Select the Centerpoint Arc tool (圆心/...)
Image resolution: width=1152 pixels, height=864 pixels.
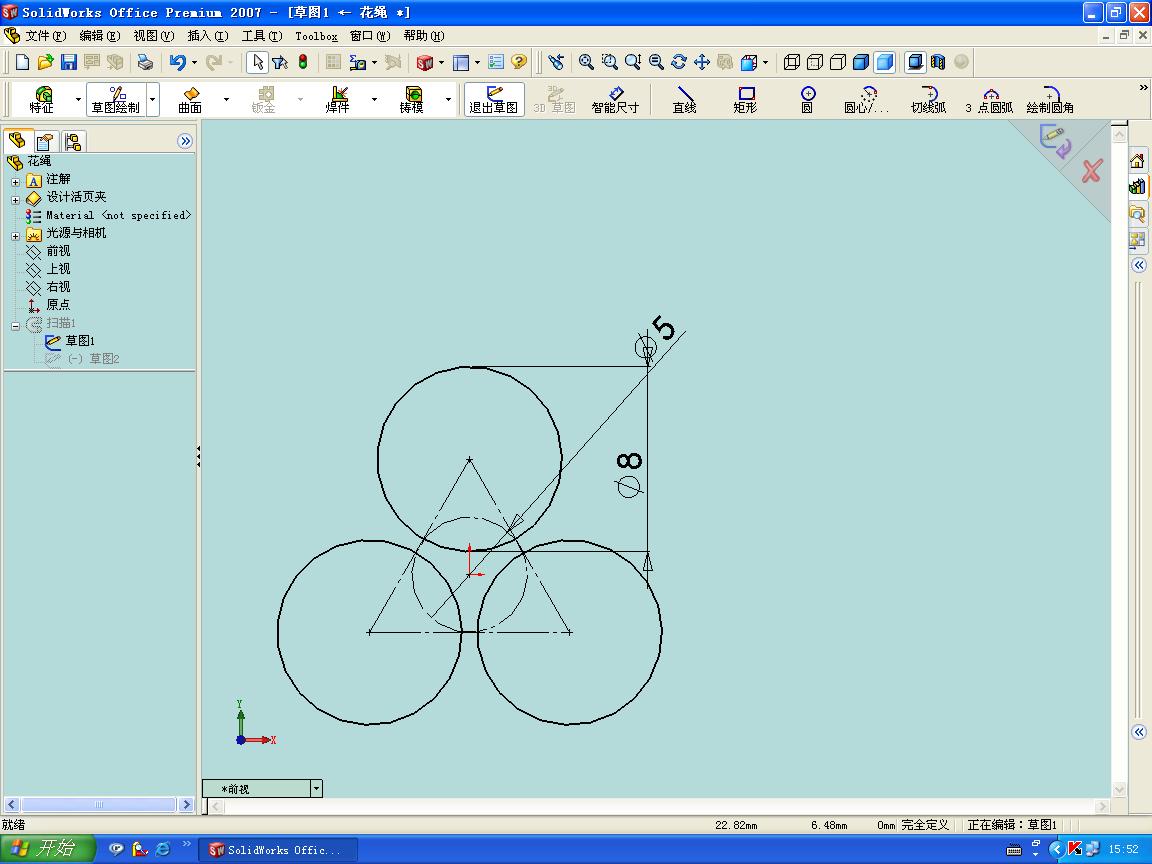point(867,99)
